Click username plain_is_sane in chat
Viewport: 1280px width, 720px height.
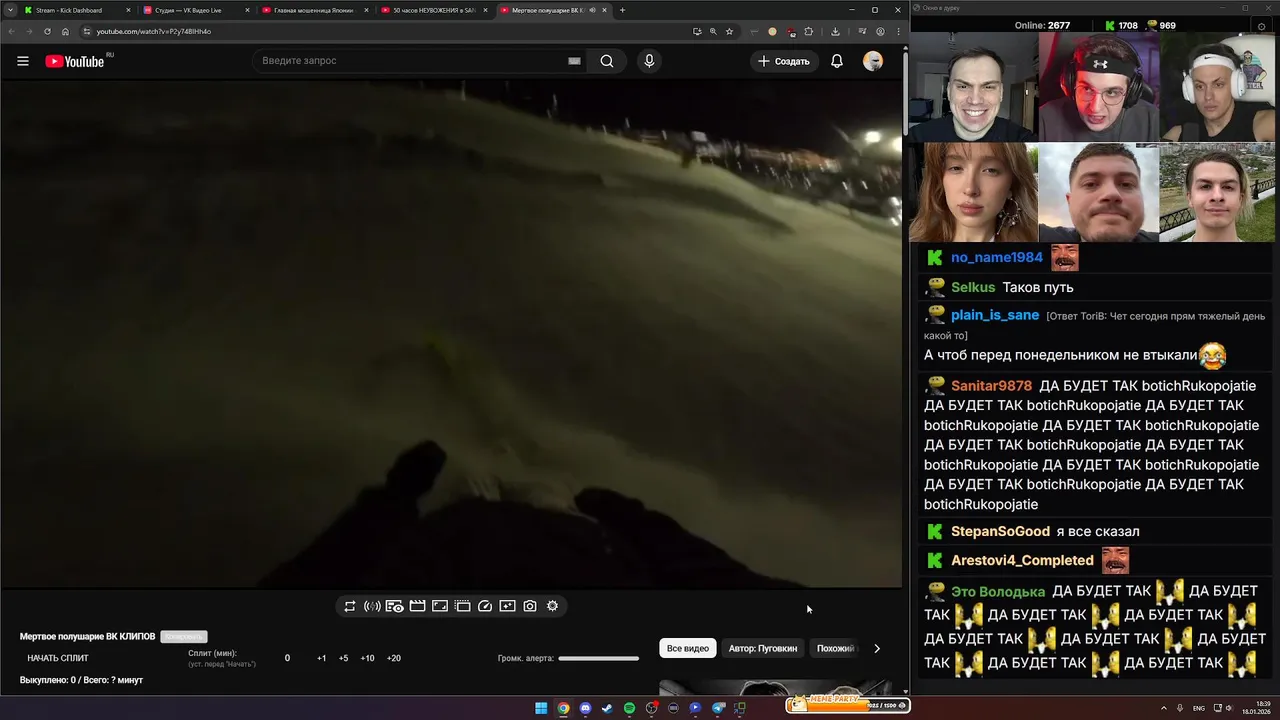[995, 315]
